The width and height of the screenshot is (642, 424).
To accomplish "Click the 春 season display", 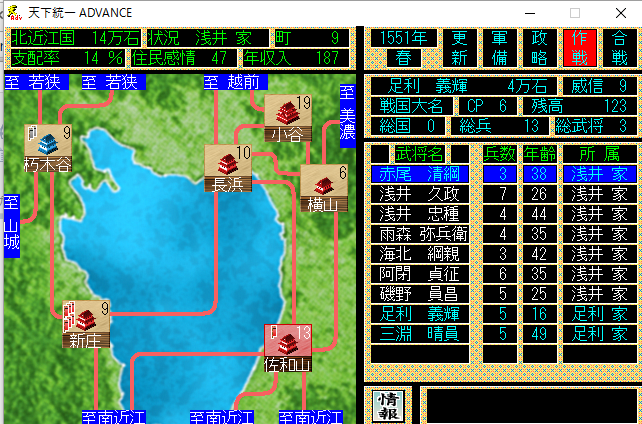I will click(x=404, y=58).
